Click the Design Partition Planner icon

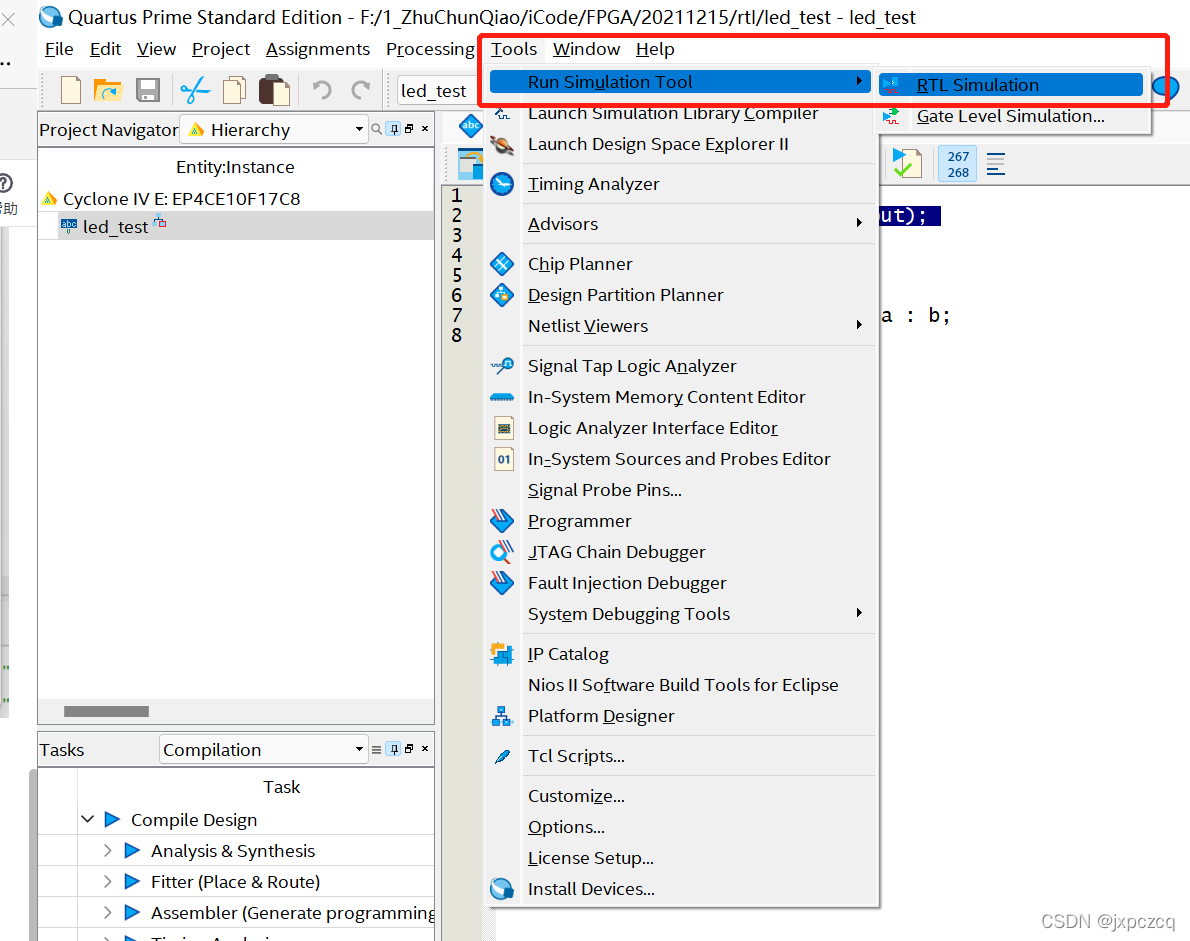pyautogui.click(x=502, y=294)
